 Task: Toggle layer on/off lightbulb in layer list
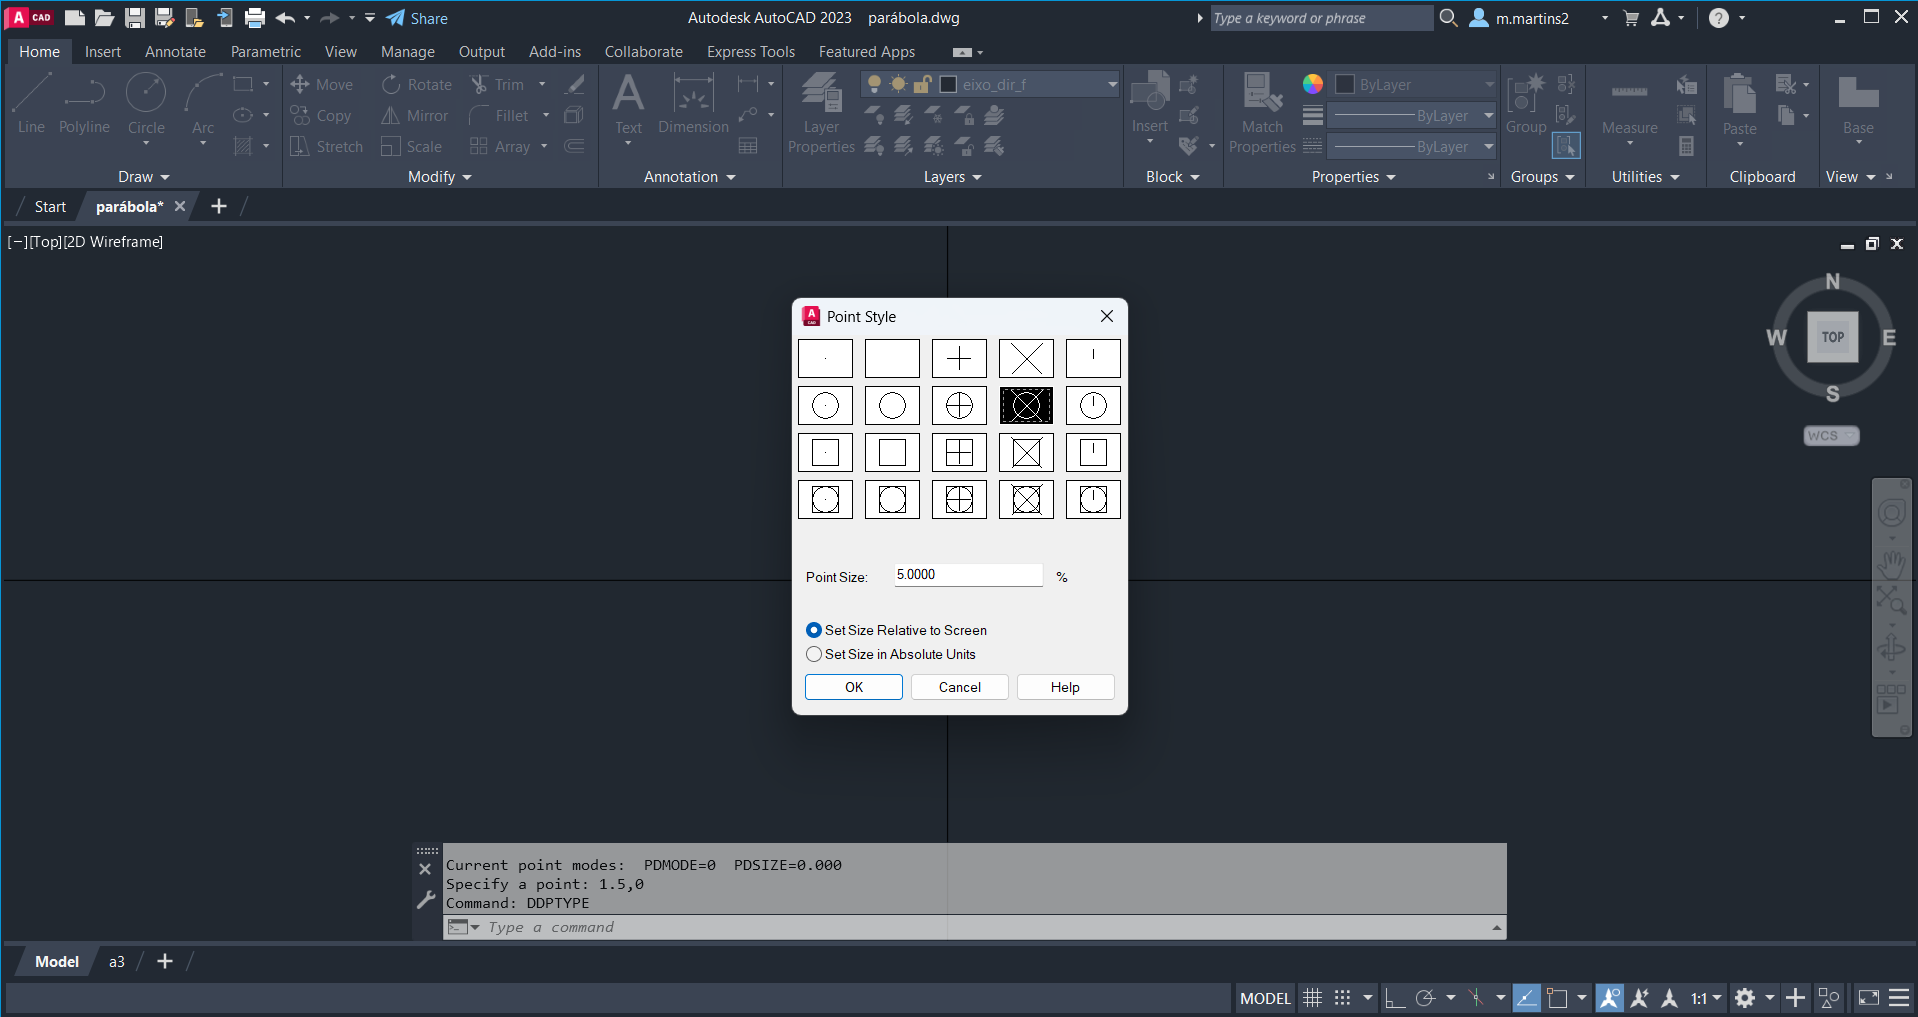[x=875, y=84]
